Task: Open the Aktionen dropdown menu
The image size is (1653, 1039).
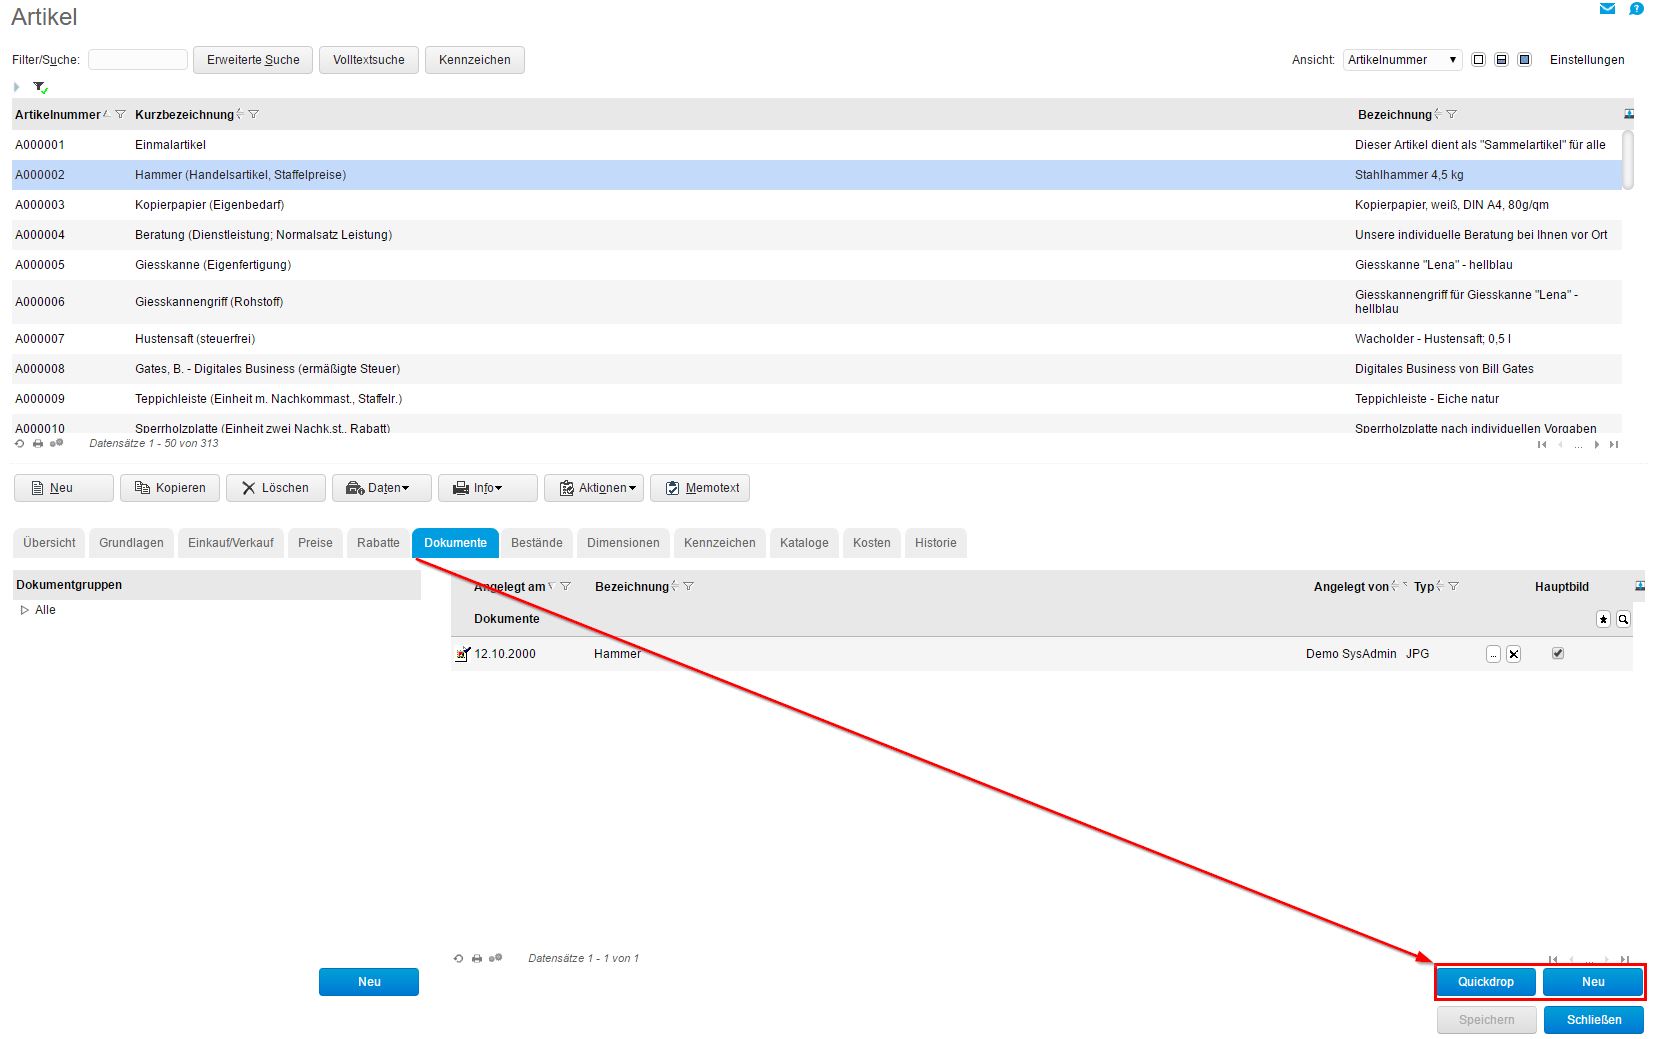Action: [594, 488]
